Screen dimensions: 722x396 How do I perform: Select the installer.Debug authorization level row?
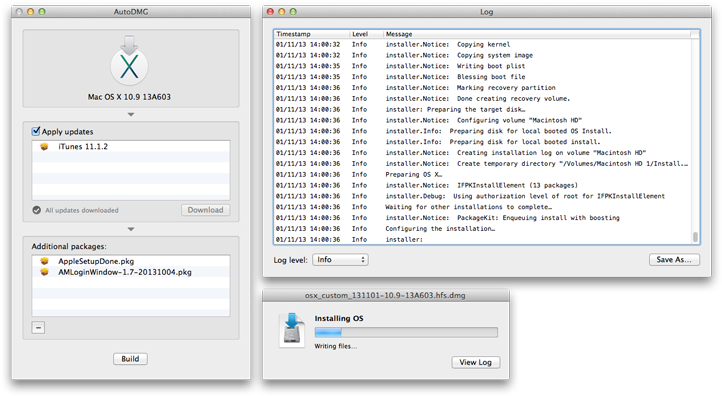click(483, 196)
